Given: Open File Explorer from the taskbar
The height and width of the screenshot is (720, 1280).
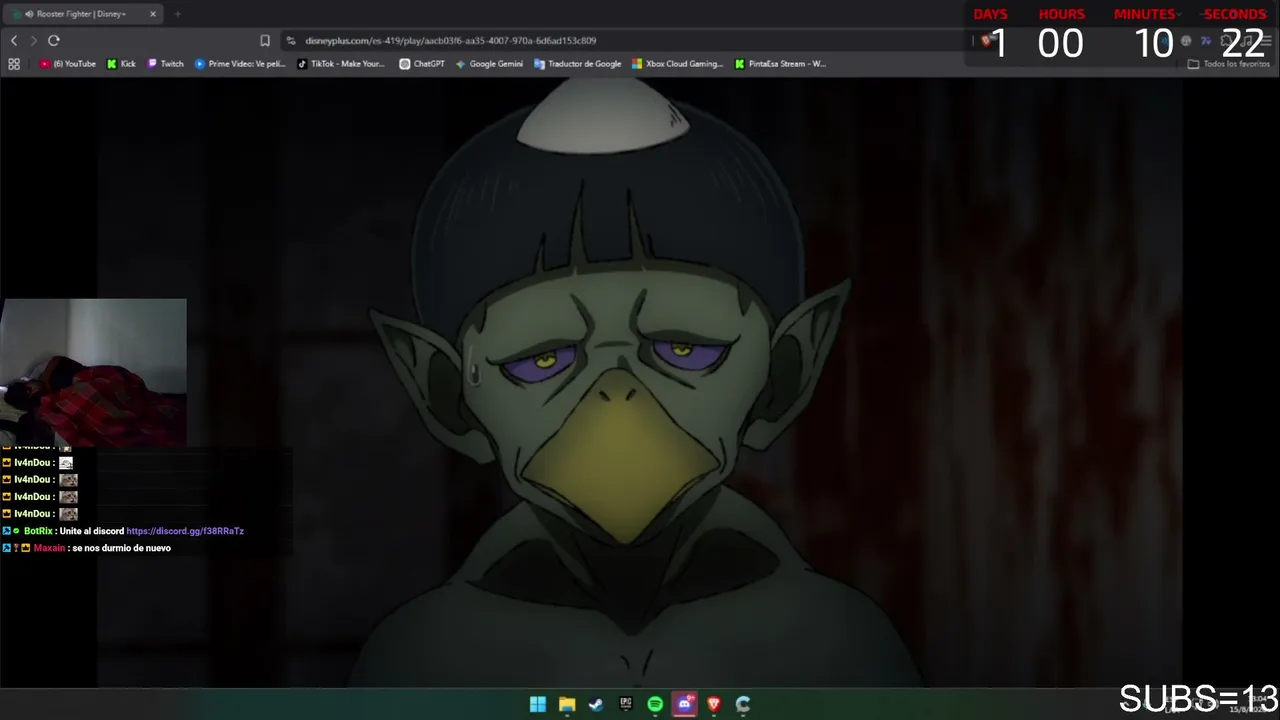Looking at the screenshot, I should (567, 704).
